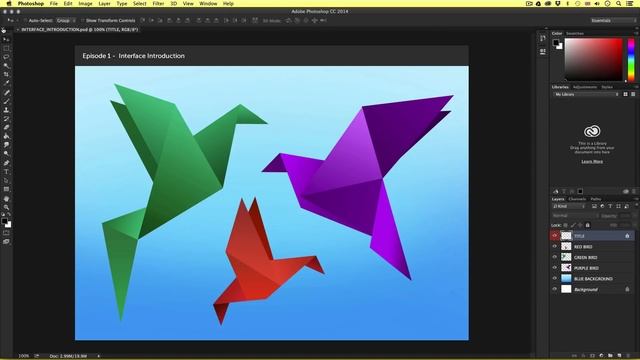Switch to the Swatches tab
The height and width of the screenshot is (360, 640).
click(x=575, y=33)
